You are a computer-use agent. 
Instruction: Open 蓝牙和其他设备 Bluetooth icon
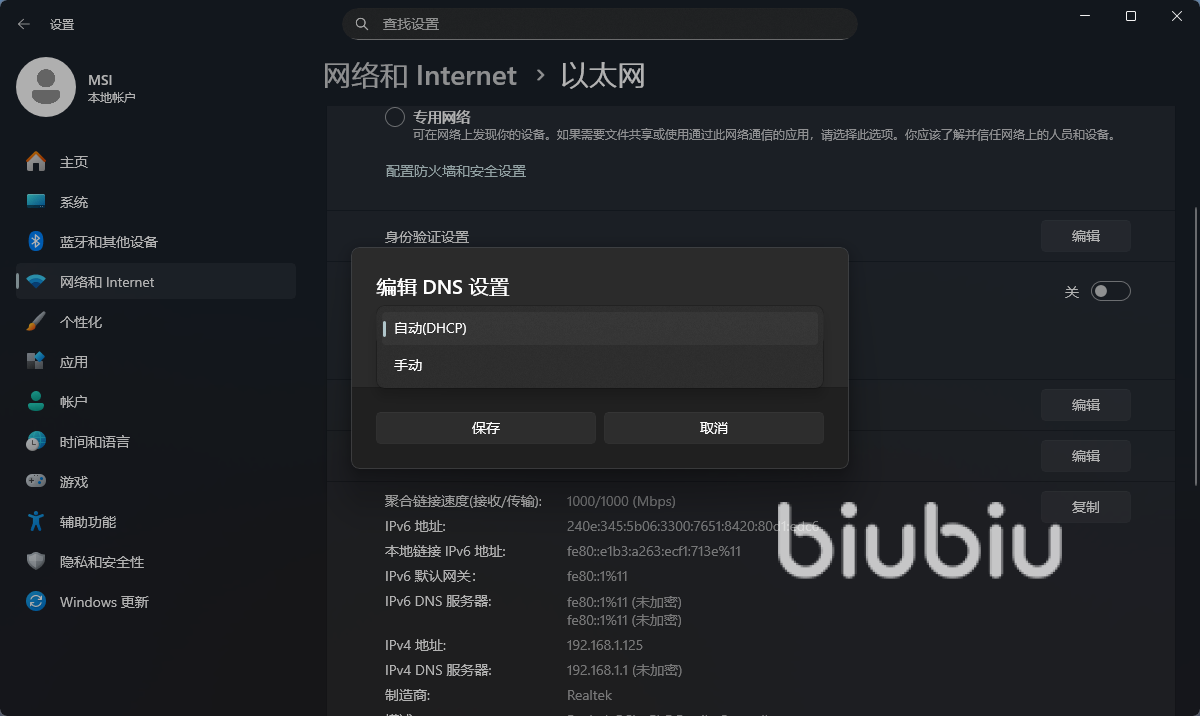(36, 242)
